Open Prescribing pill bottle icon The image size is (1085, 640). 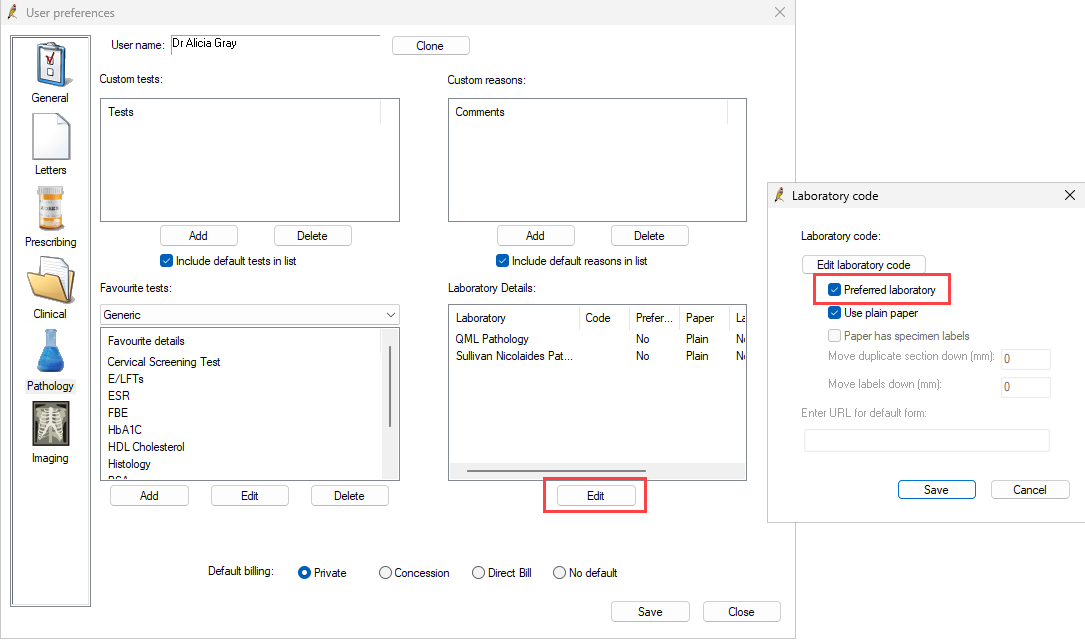[50, 210]
